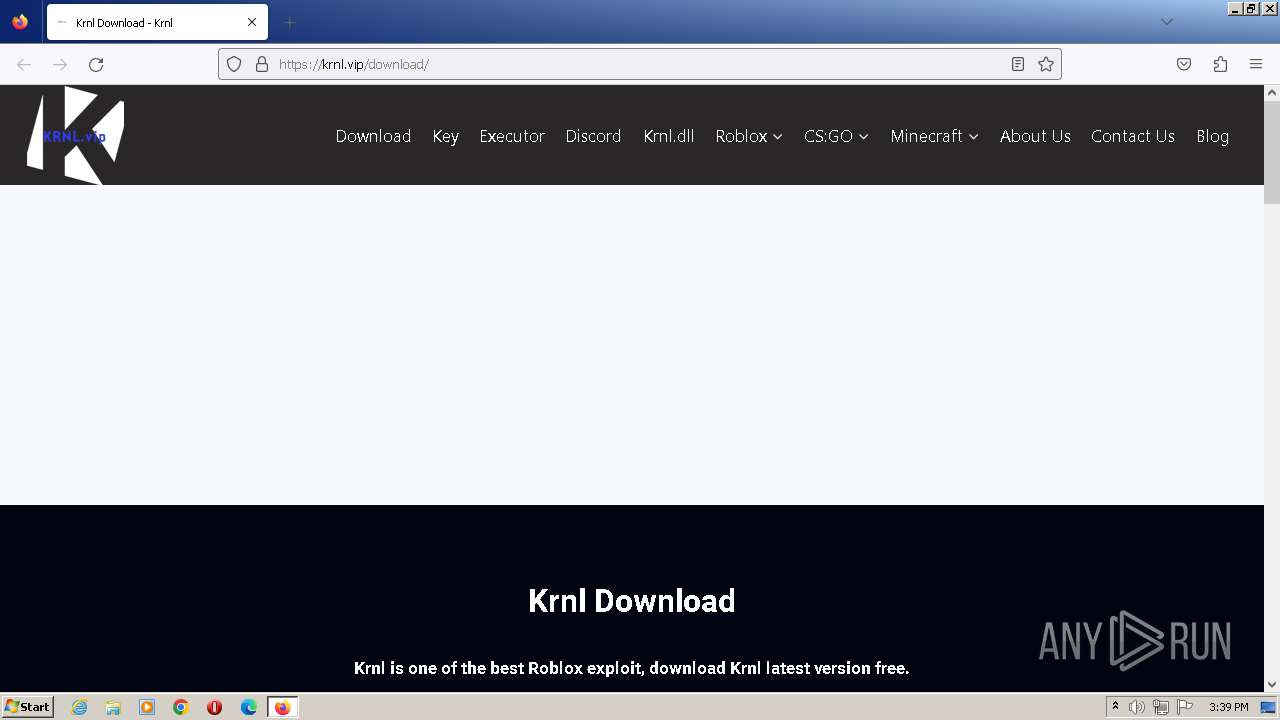Click the site security padlock icon
The height and width of the screenshot is (720, 1280).
click(262, 64)
